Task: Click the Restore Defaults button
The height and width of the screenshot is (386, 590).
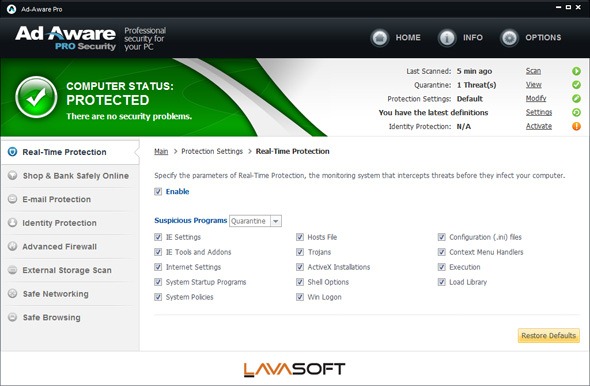Action: click(x=549, y=336)
